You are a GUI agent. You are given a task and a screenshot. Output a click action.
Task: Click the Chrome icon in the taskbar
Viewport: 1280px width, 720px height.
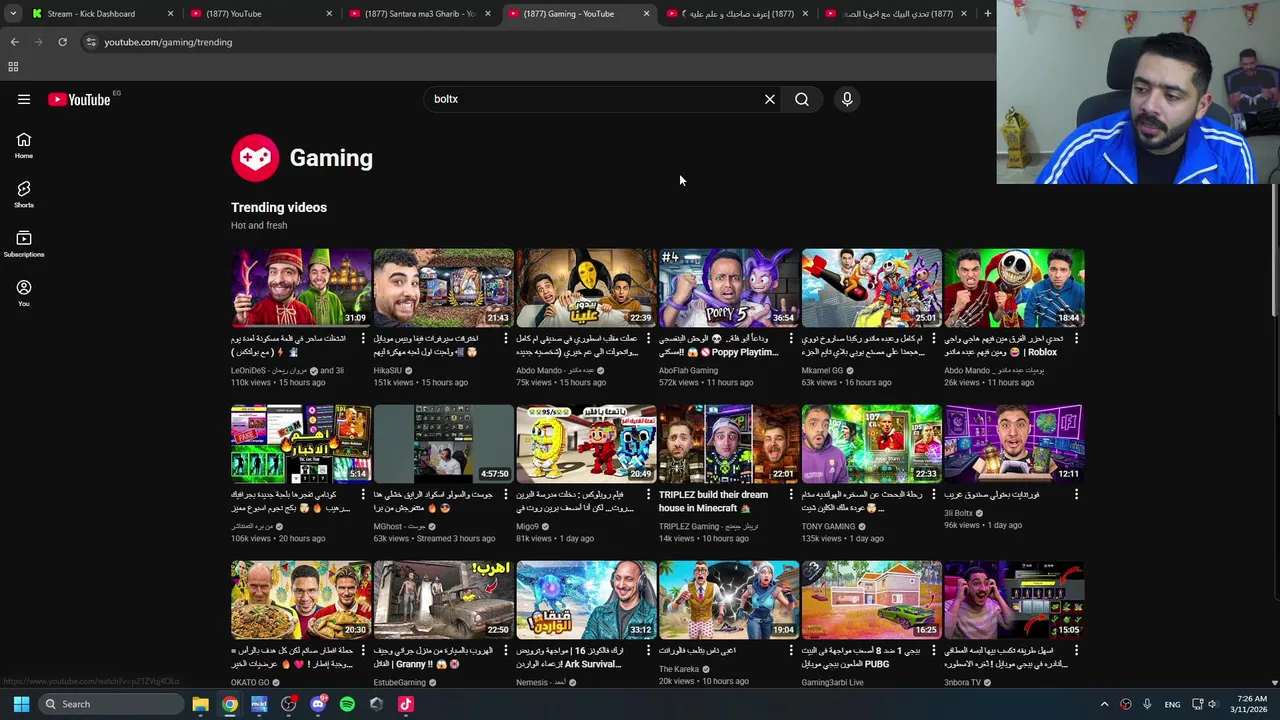point(230,704)
